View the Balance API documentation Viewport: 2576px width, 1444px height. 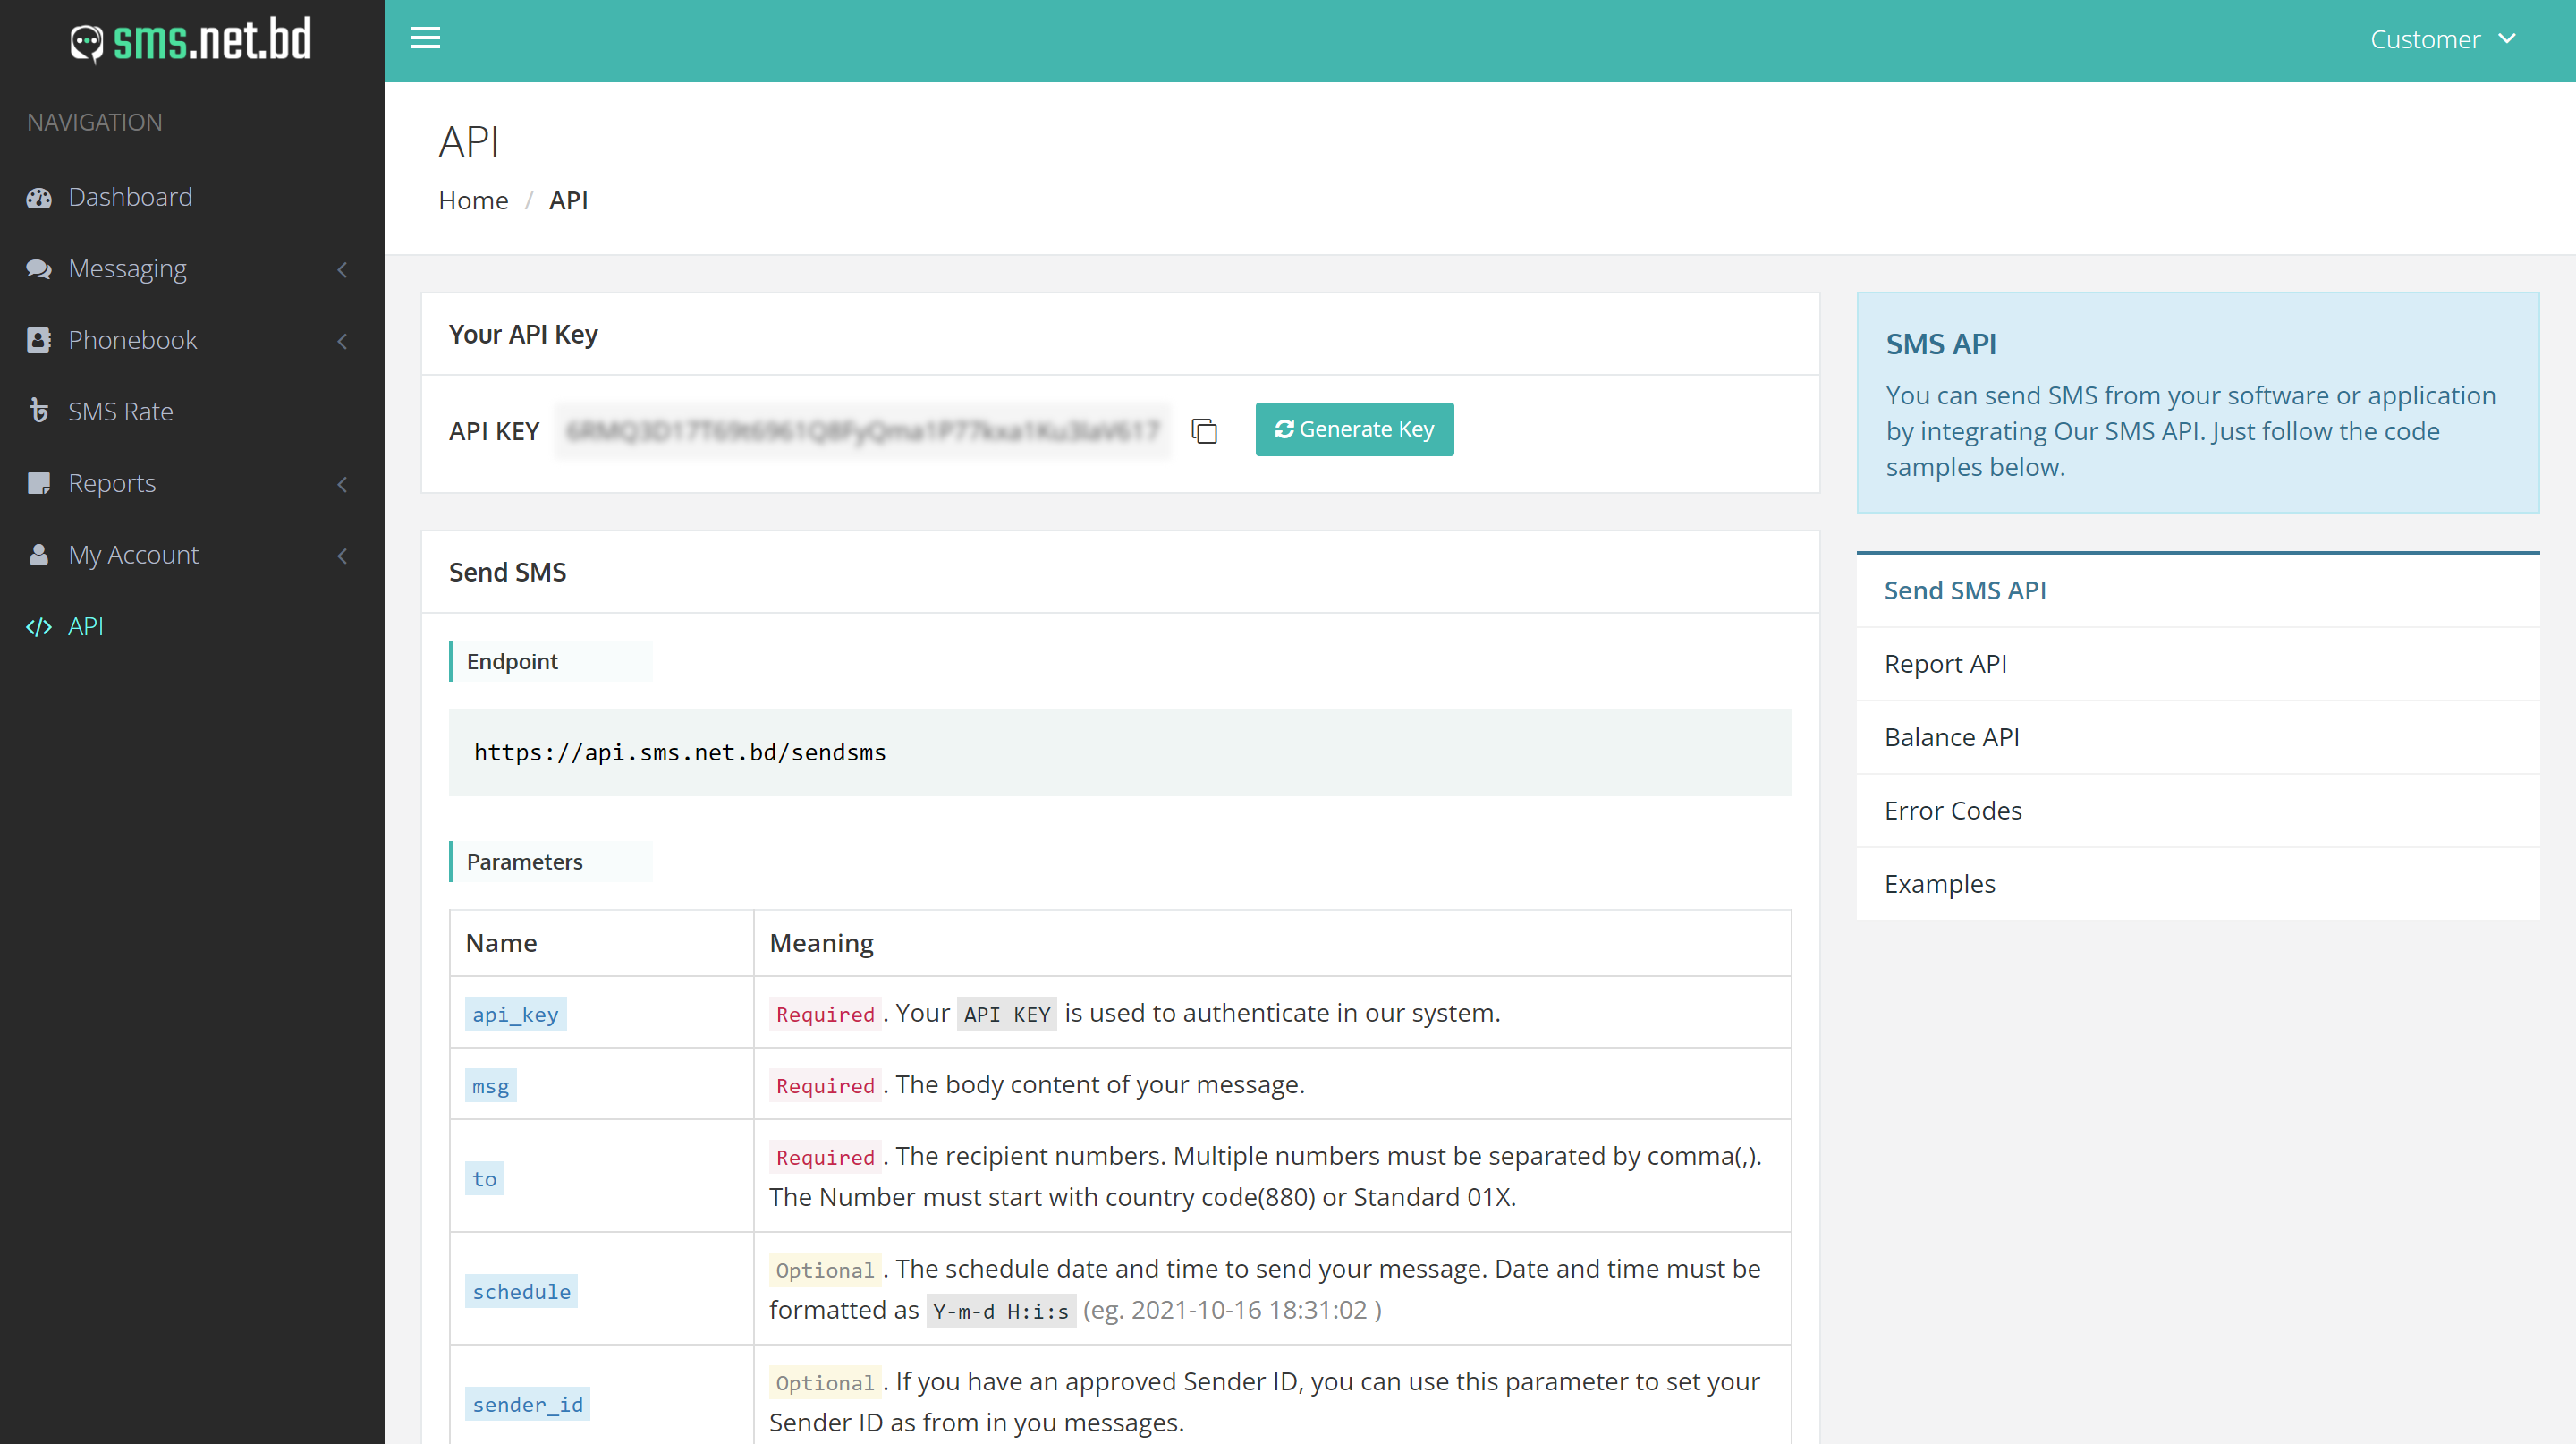point(1951,737)
